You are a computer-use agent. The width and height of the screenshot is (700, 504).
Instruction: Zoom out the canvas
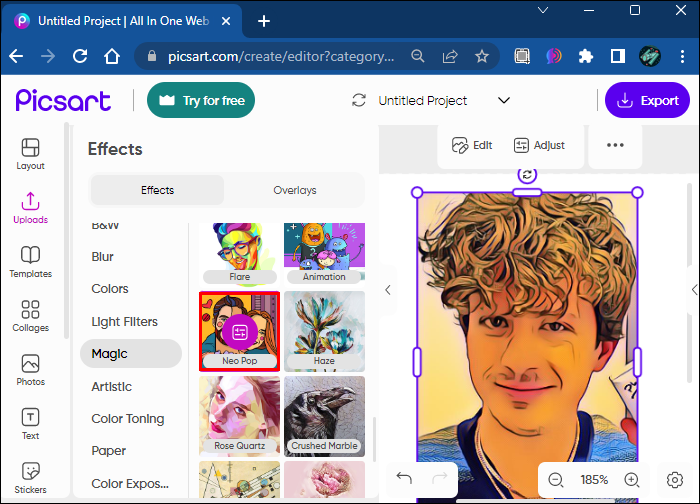(x=555, y=480)
